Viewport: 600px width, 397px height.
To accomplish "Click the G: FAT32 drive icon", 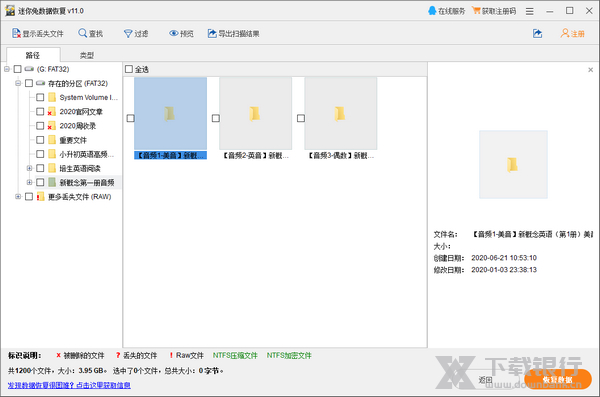I will [x=29, y=69].
